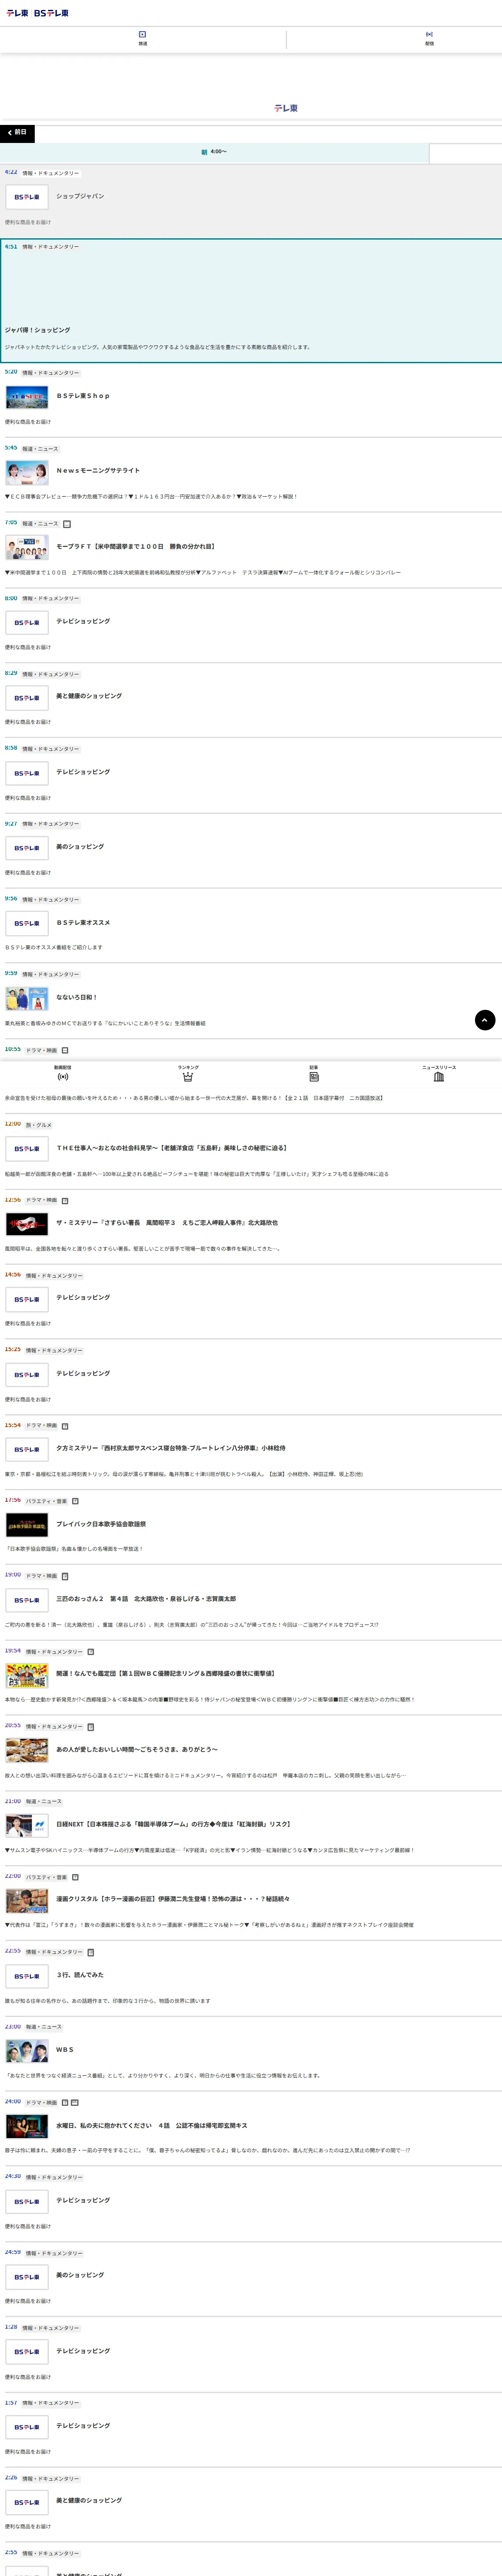Viewport: 502px width, 2576px height.
Task: Open the モープラFT program thumbnail
Action: point(27,547)
